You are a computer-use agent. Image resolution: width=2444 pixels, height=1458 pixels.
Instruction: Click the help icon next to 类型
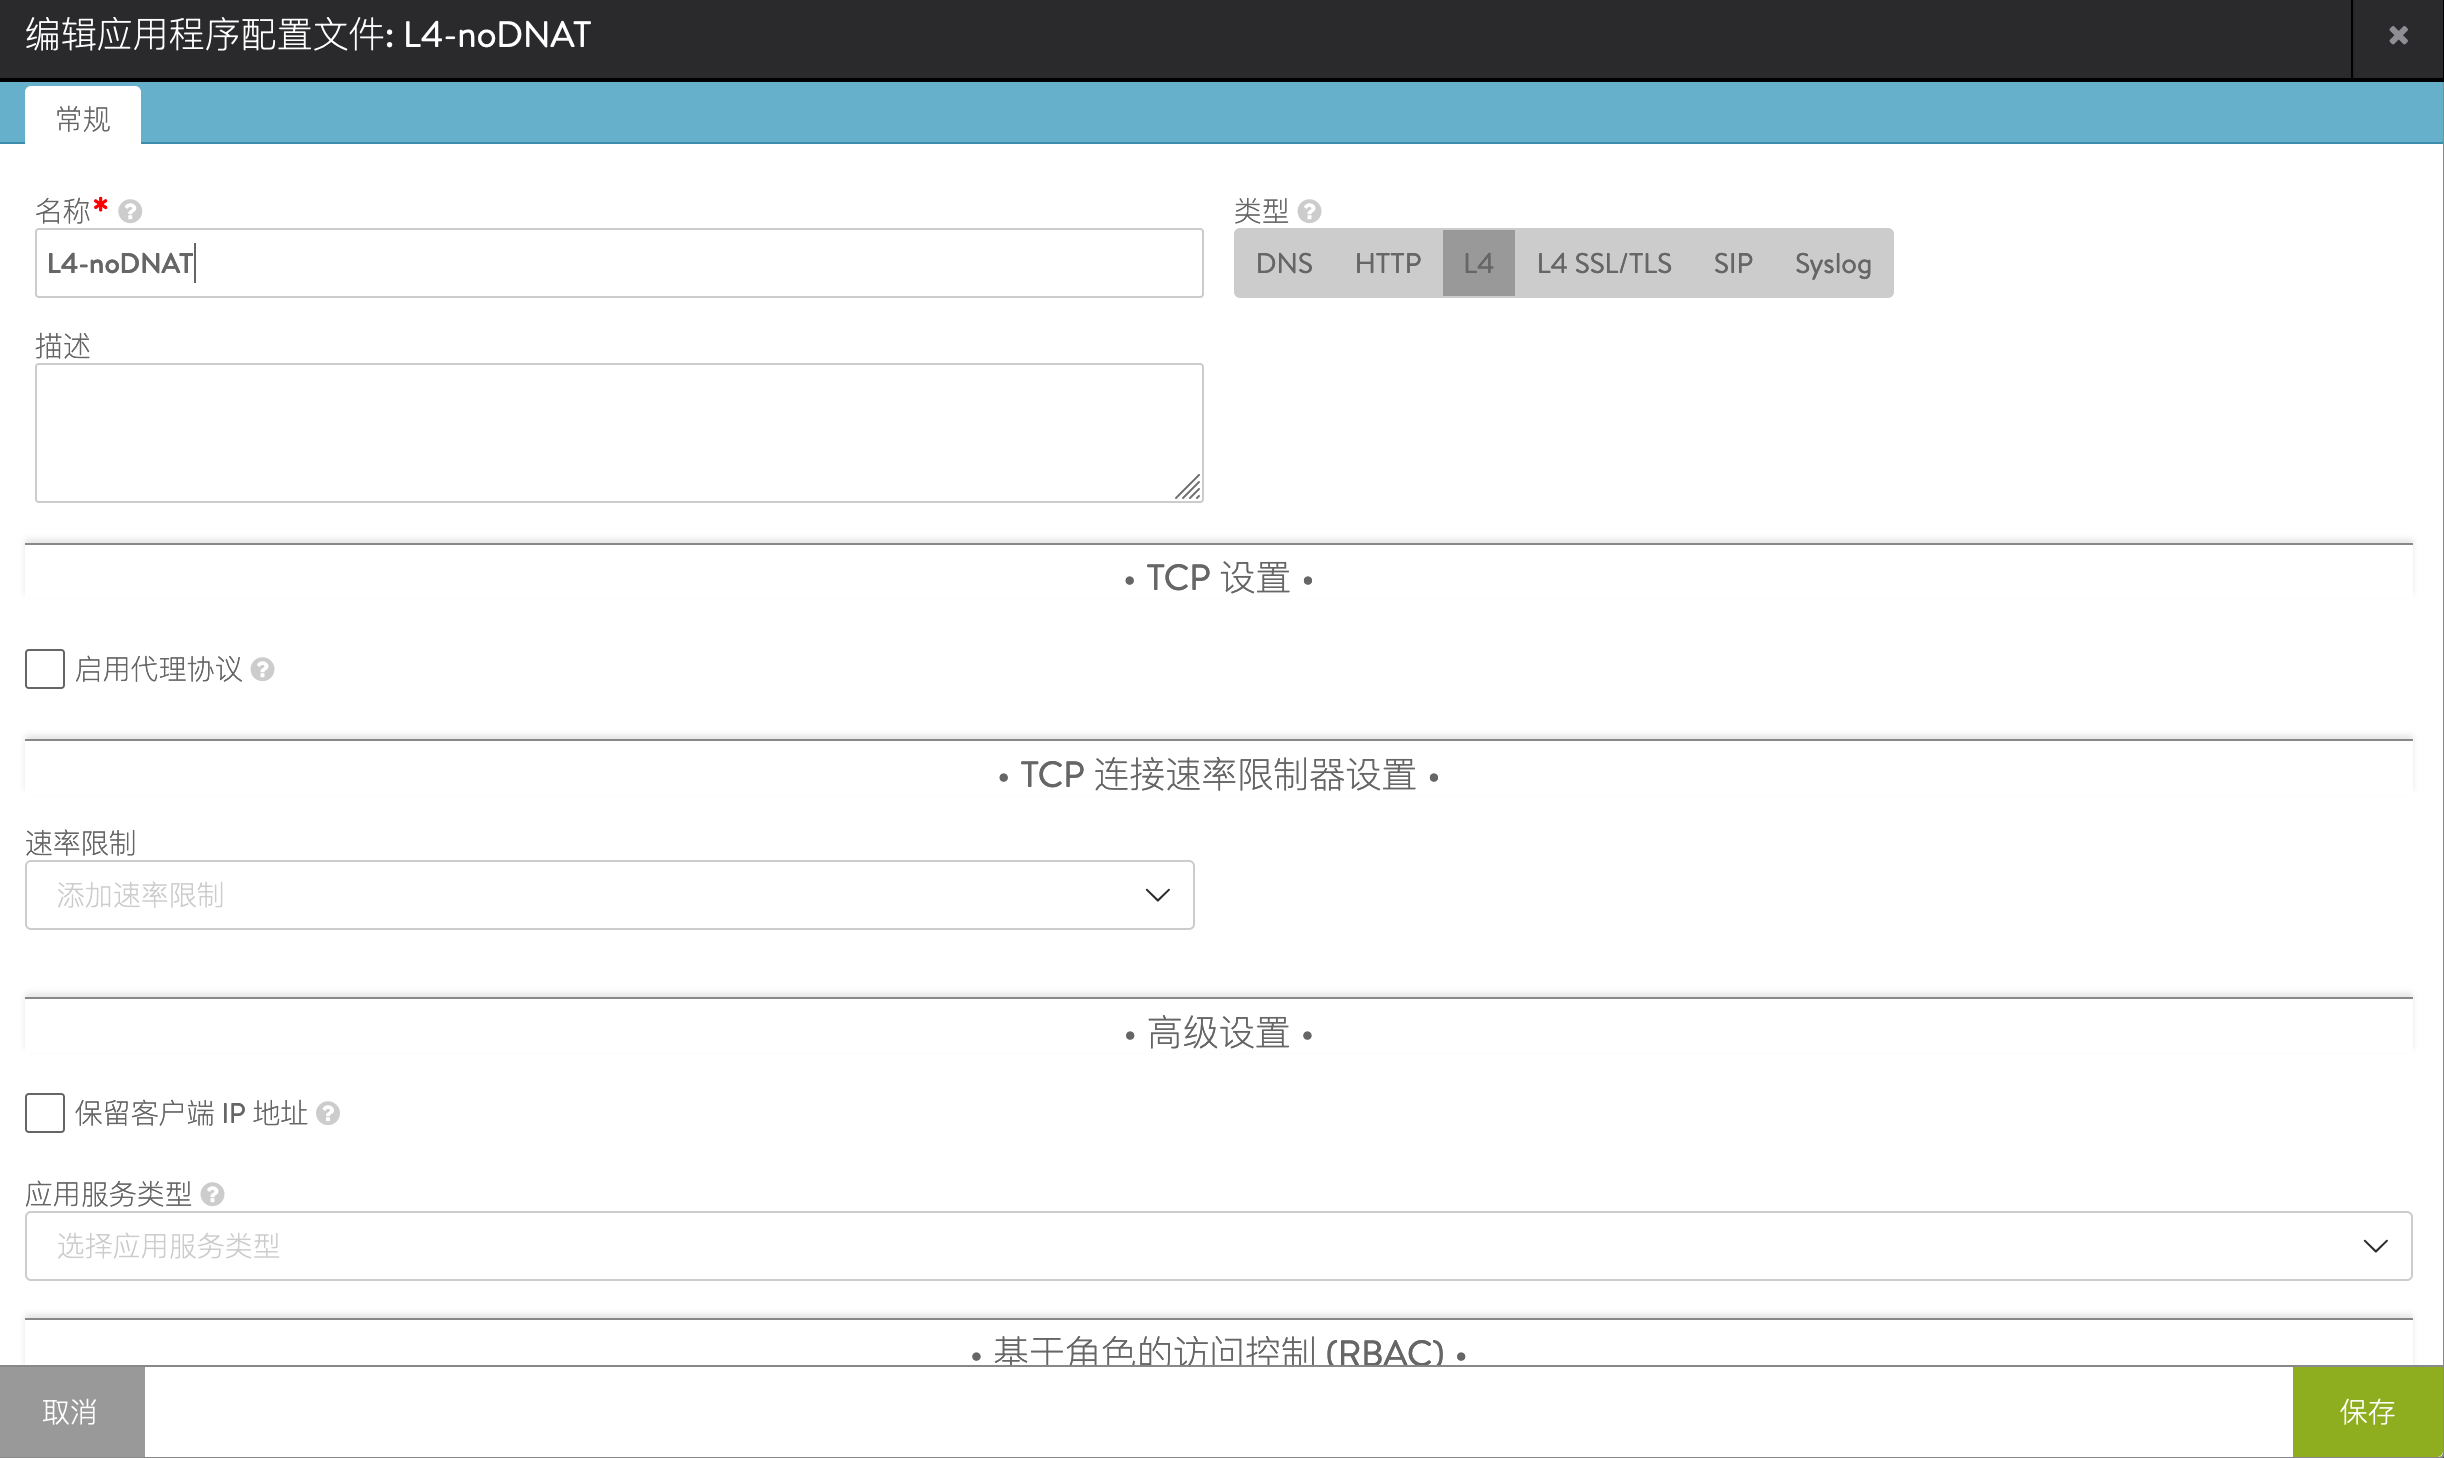[x=1310, y=211]
